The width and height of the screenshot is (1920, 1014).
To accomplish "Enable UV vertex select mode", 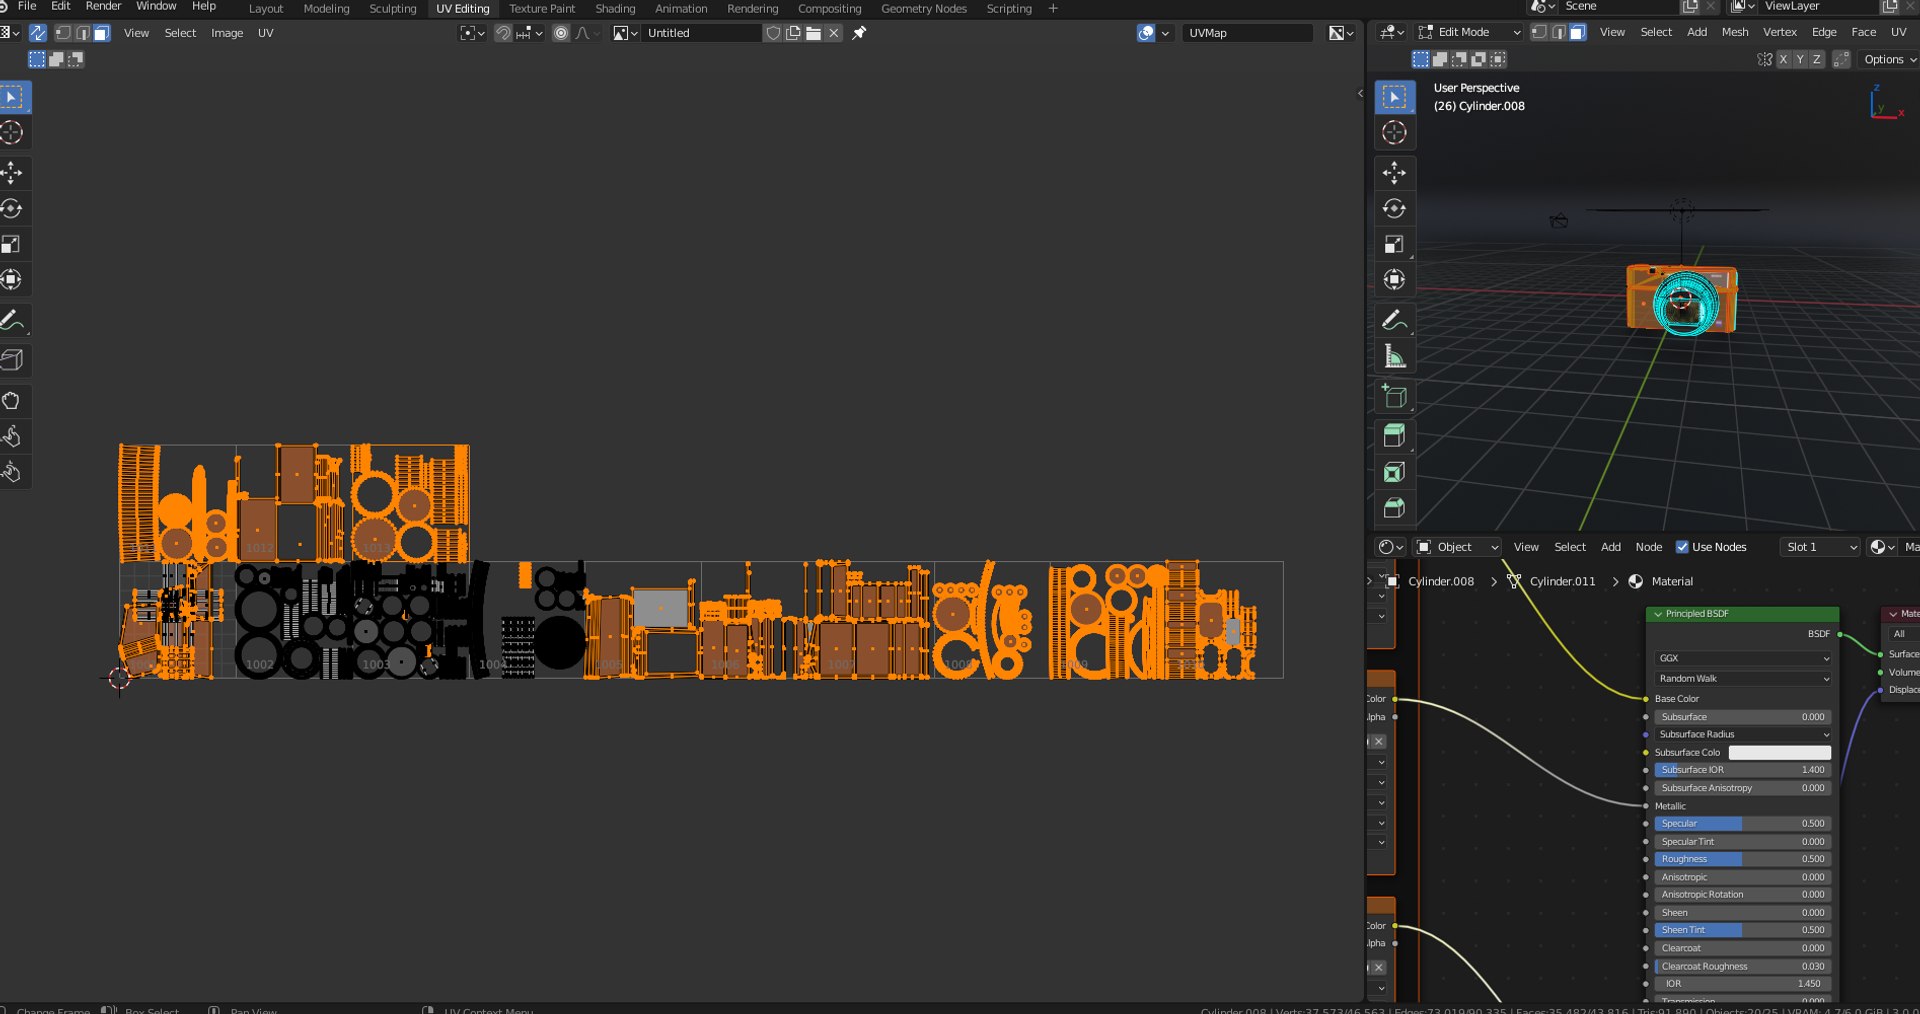I will [63, 33].
